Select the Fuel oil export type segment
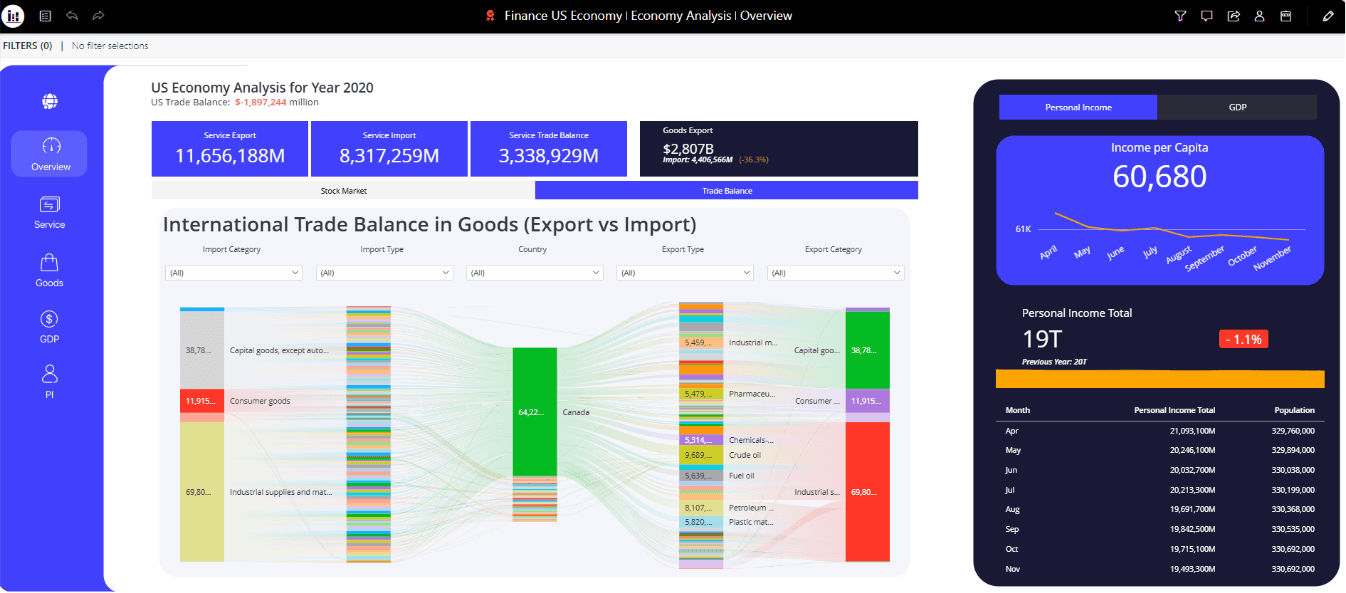 tap(701, 476)
